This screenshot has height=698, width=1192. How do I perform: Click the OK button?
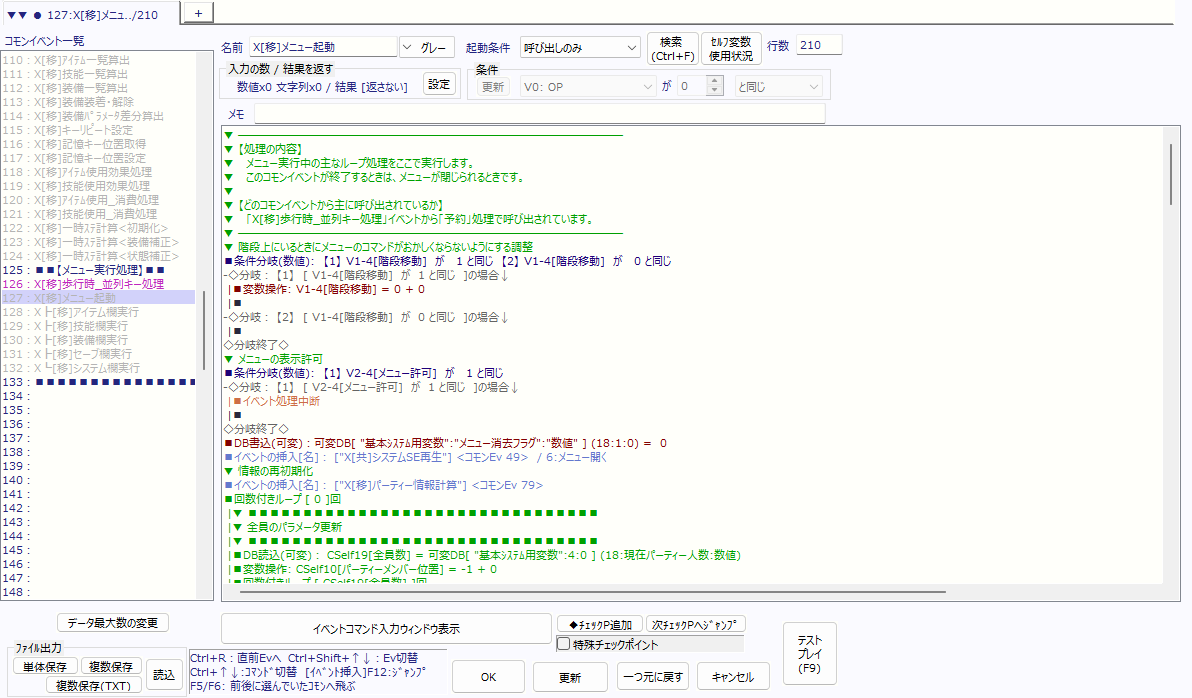tap(488, 677)
